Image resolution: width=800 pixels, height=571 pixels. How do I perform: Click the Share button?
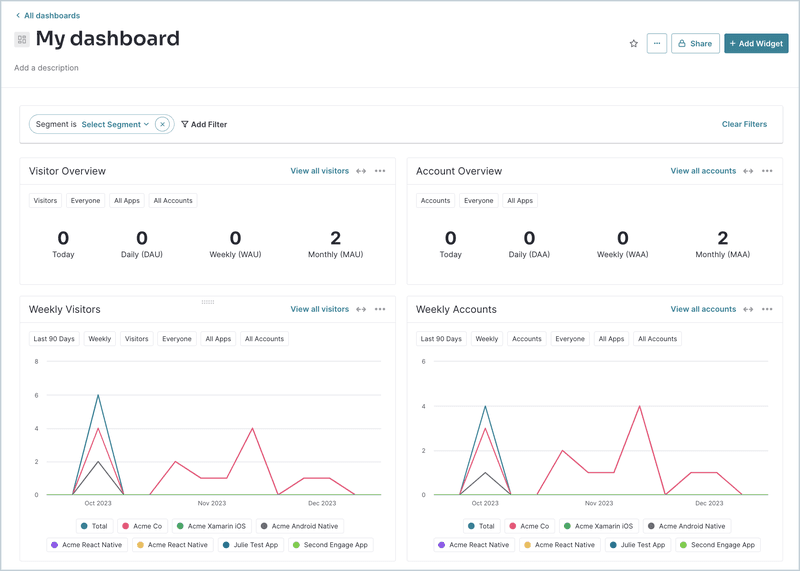click(695, 44)
